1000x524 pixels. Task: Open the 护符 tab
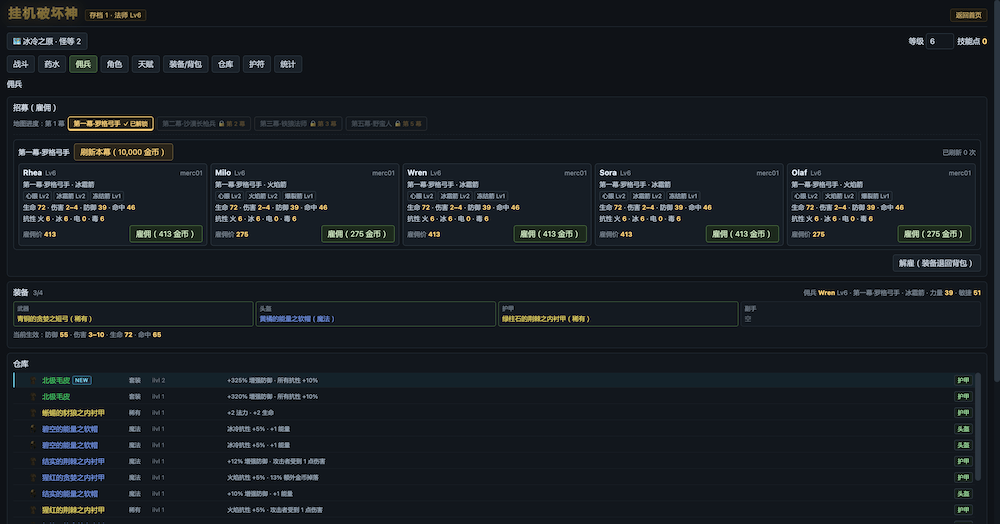click(257, 64)
